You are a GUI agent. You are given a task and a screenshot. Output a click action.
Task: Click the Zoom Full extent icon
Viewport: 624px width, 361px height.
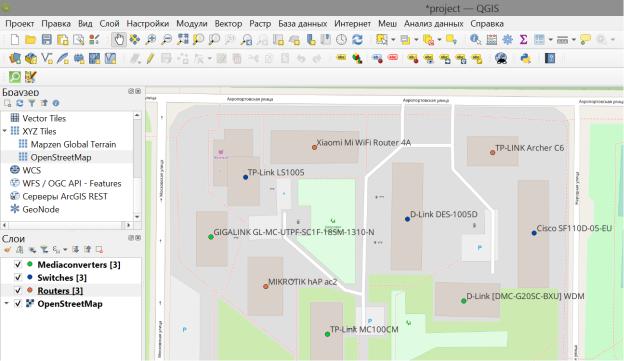point(183,39)
